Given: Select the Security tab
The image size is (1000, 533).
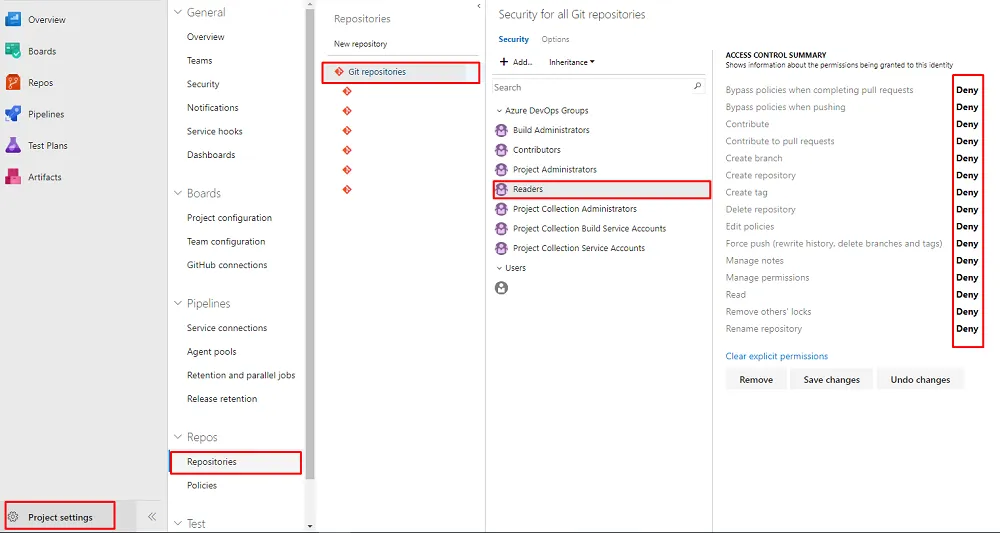Looking at the screenshot, I should click(x=513, y=39).
